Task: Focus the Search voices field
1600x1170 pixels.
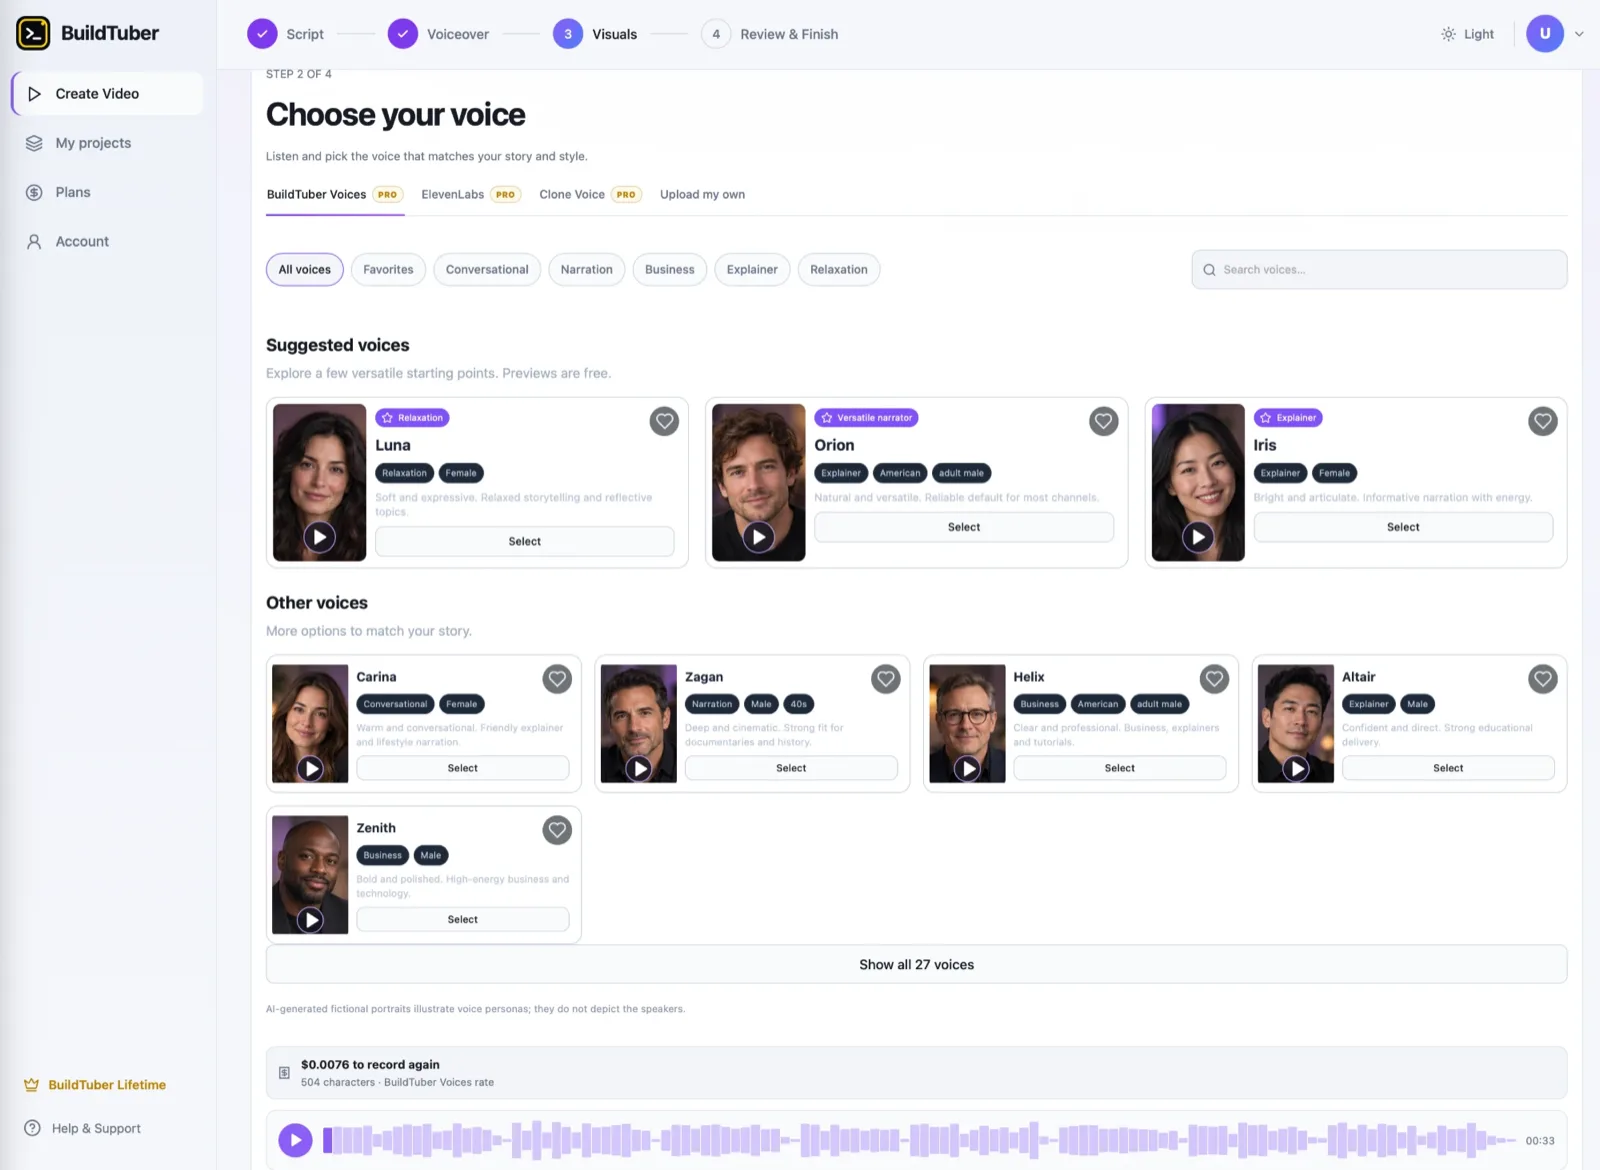Action: coord(1379,270)
